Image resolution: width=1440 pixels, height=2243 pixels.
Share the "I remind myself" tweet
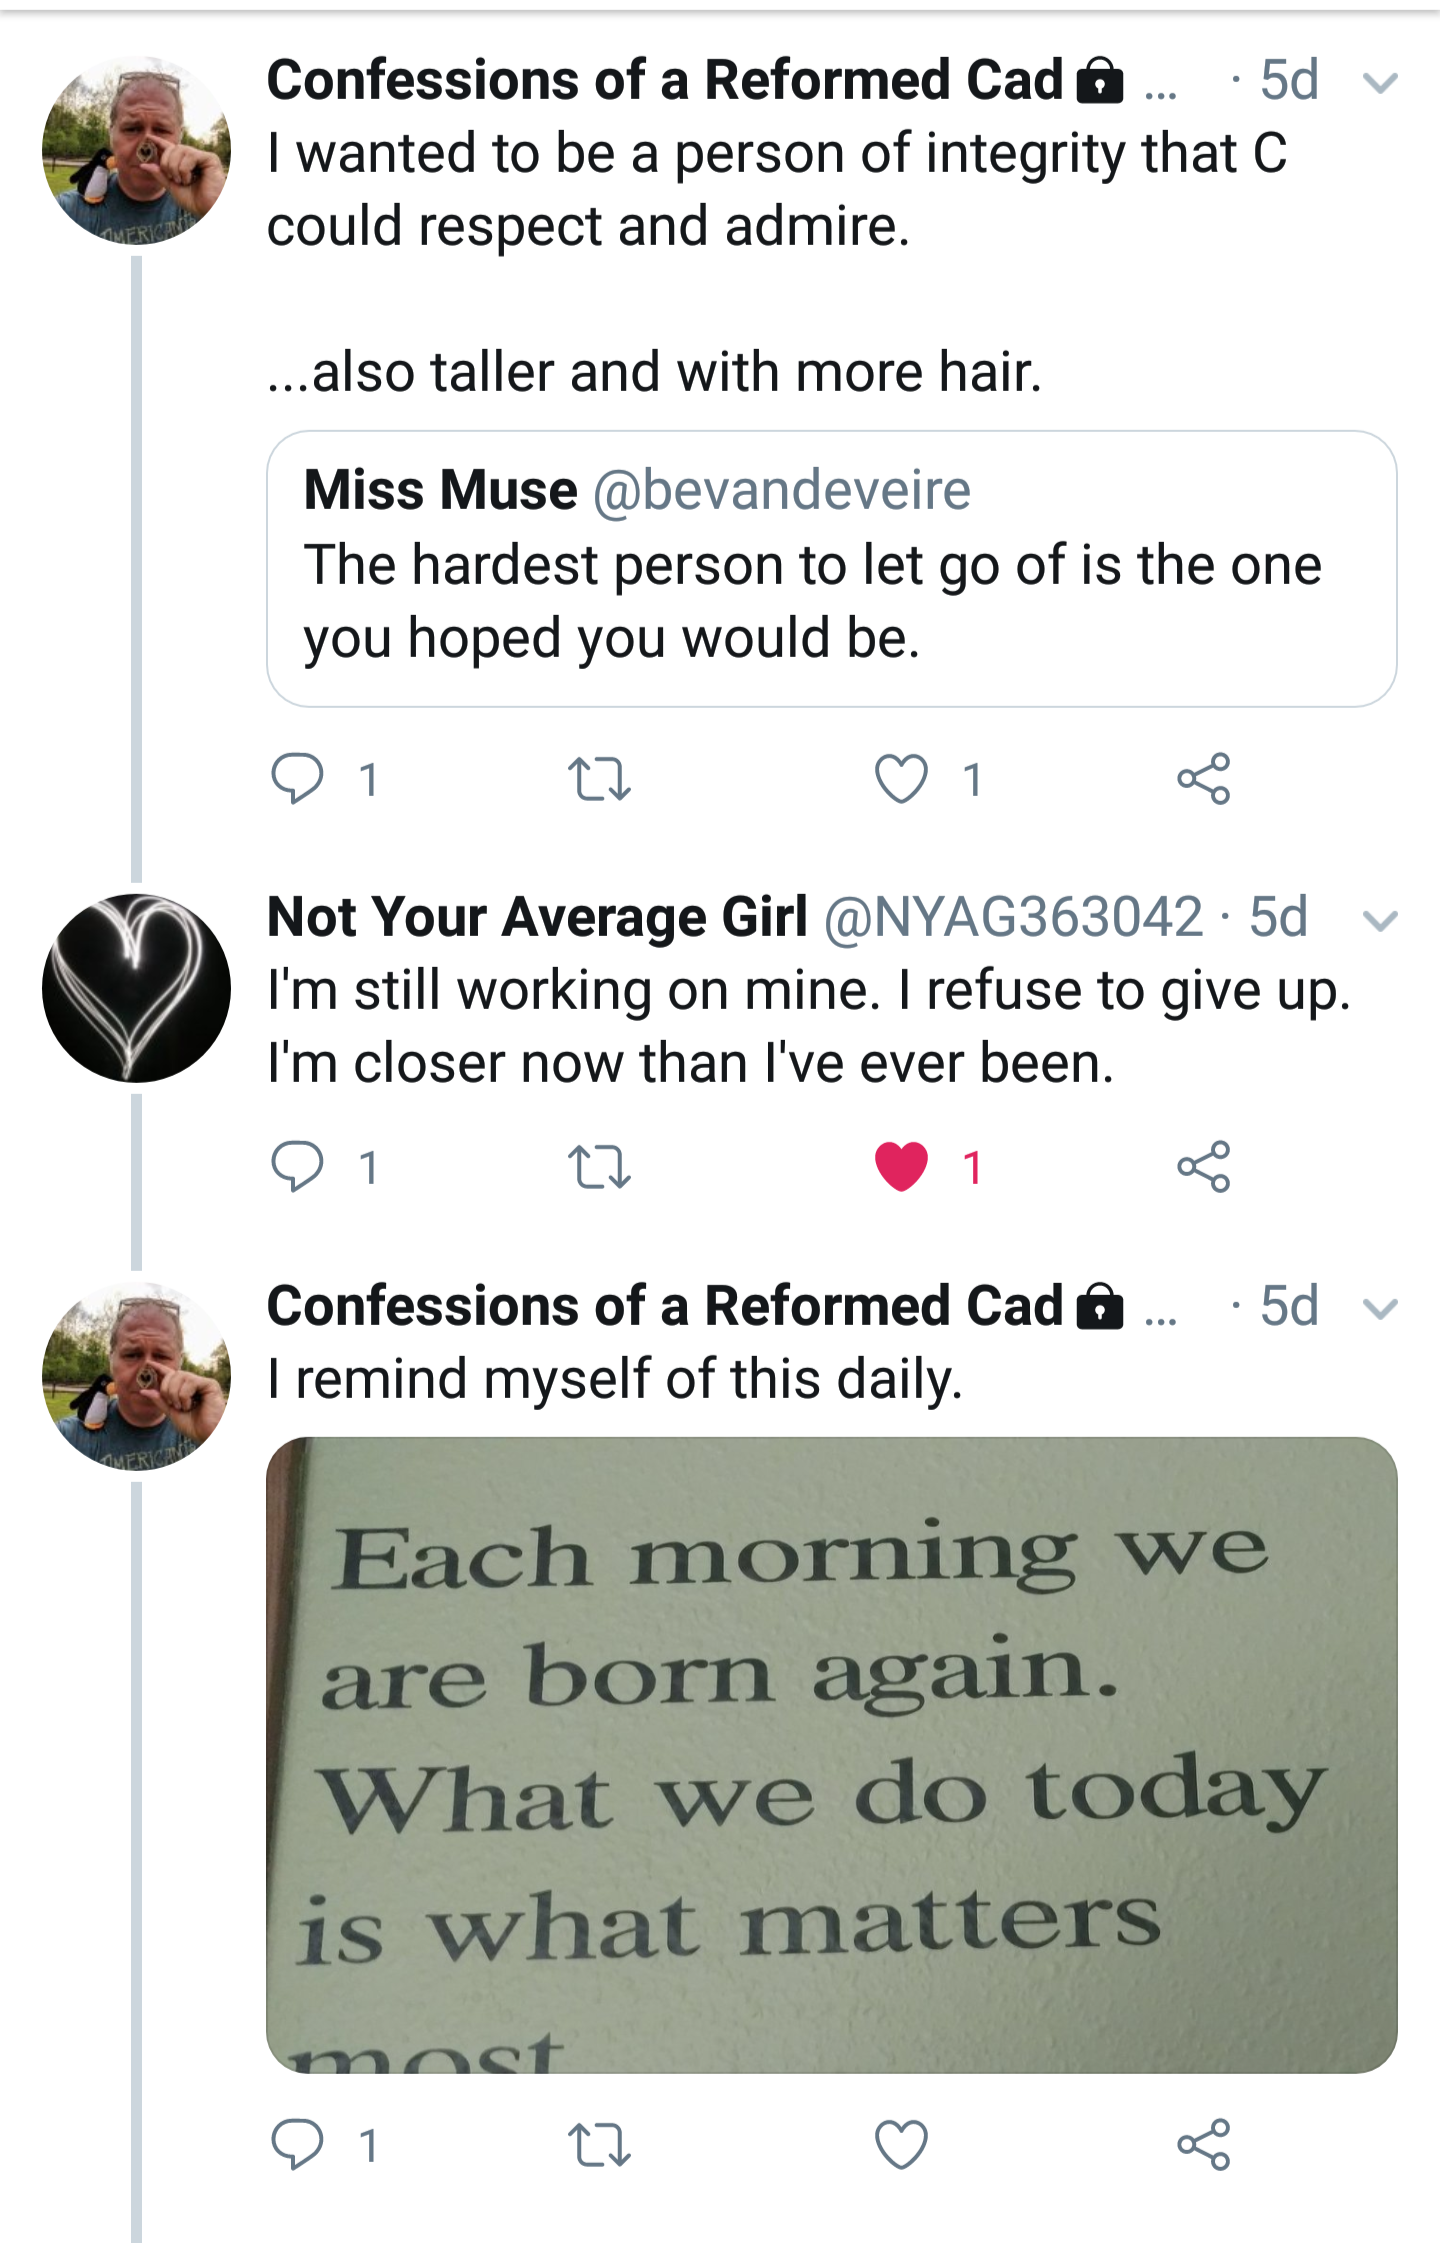(1203, 2144)
